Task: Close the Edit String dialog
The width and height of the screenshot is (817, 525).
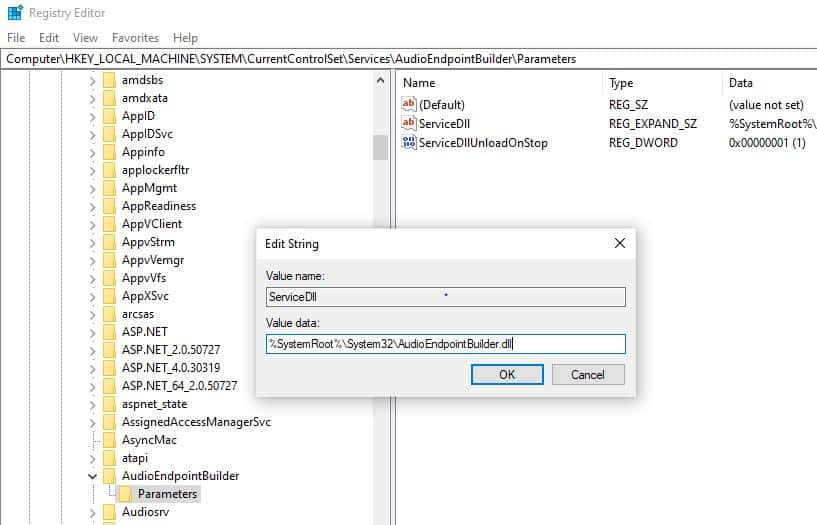Action: [620, 243]
